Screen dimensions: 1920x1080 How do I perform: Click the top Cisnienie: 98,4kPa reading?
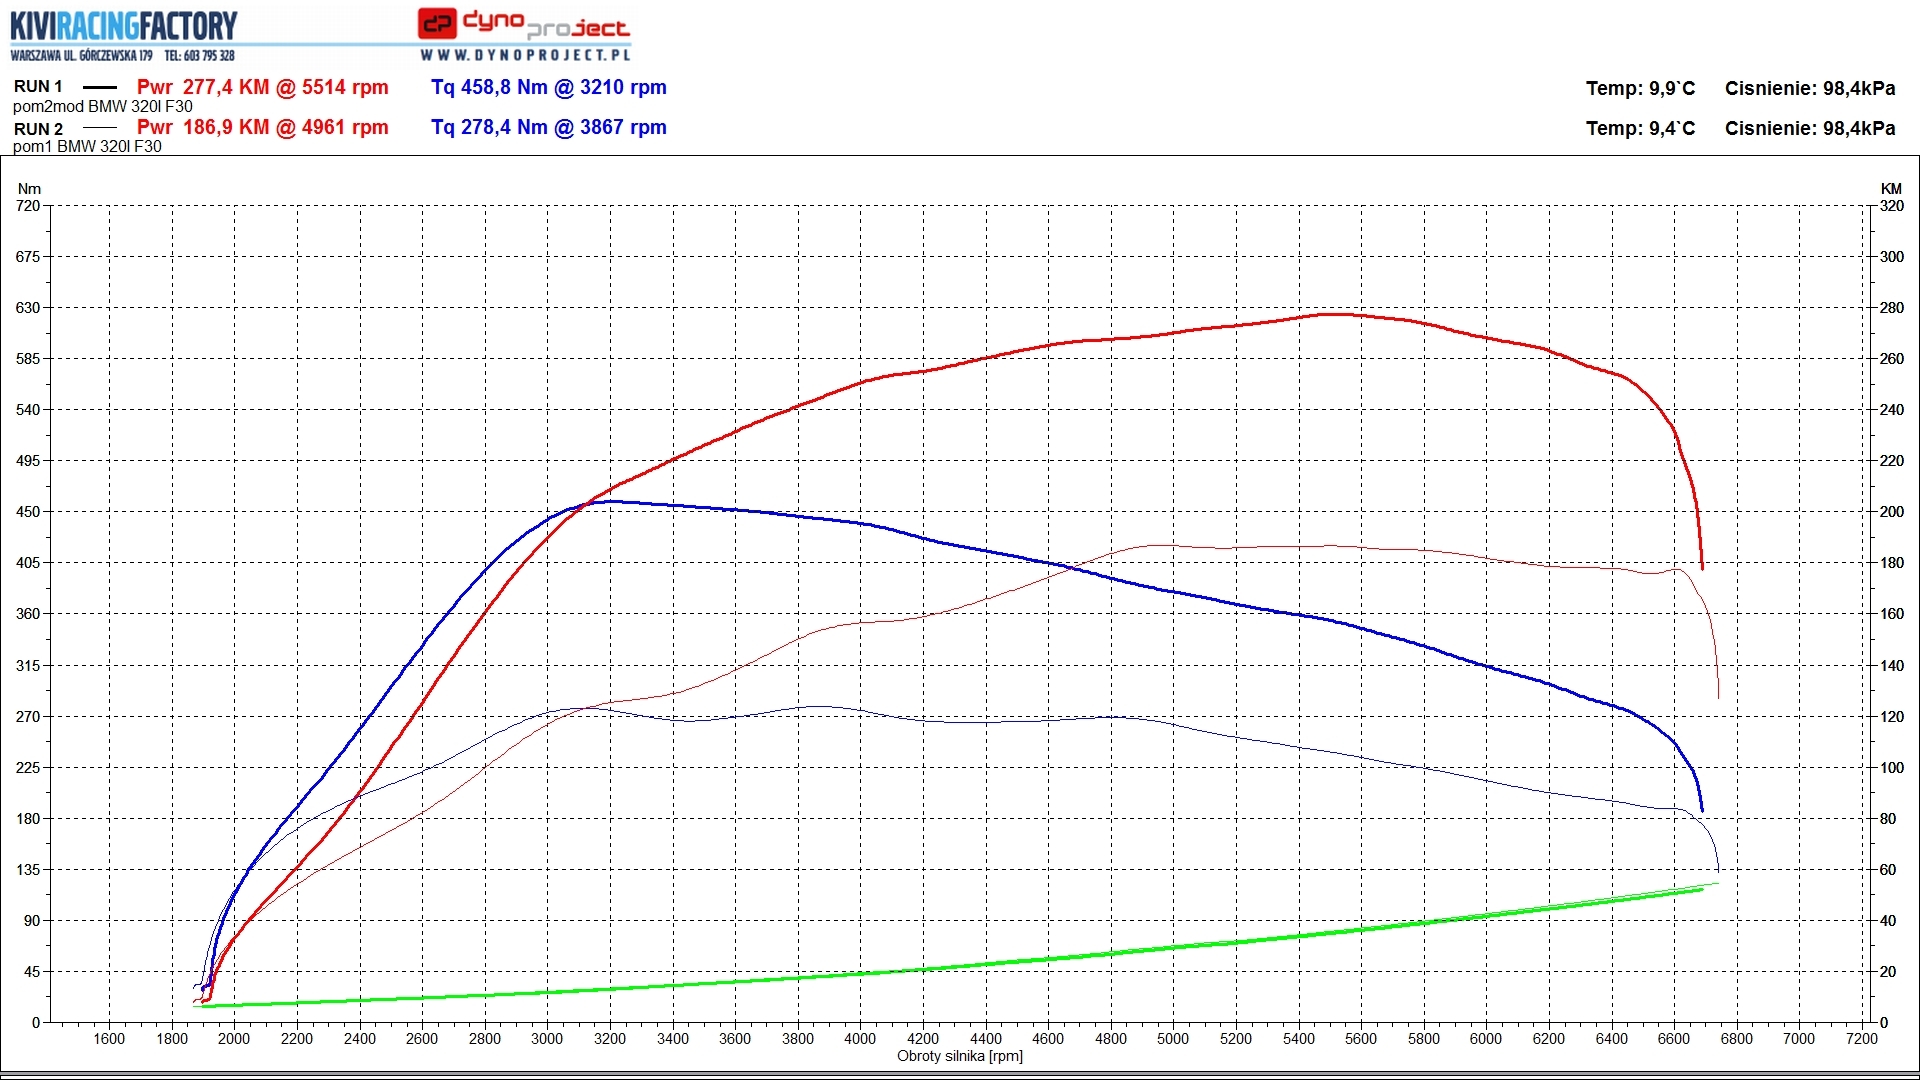[1809, 88]
